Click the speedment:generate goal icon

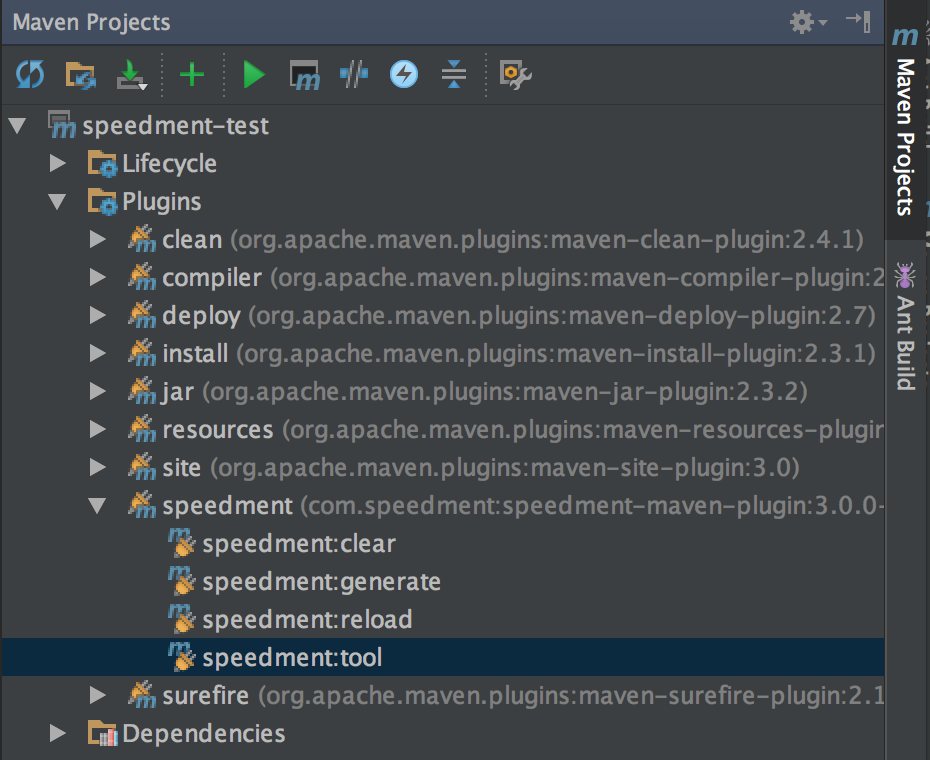tap(181, 581)
